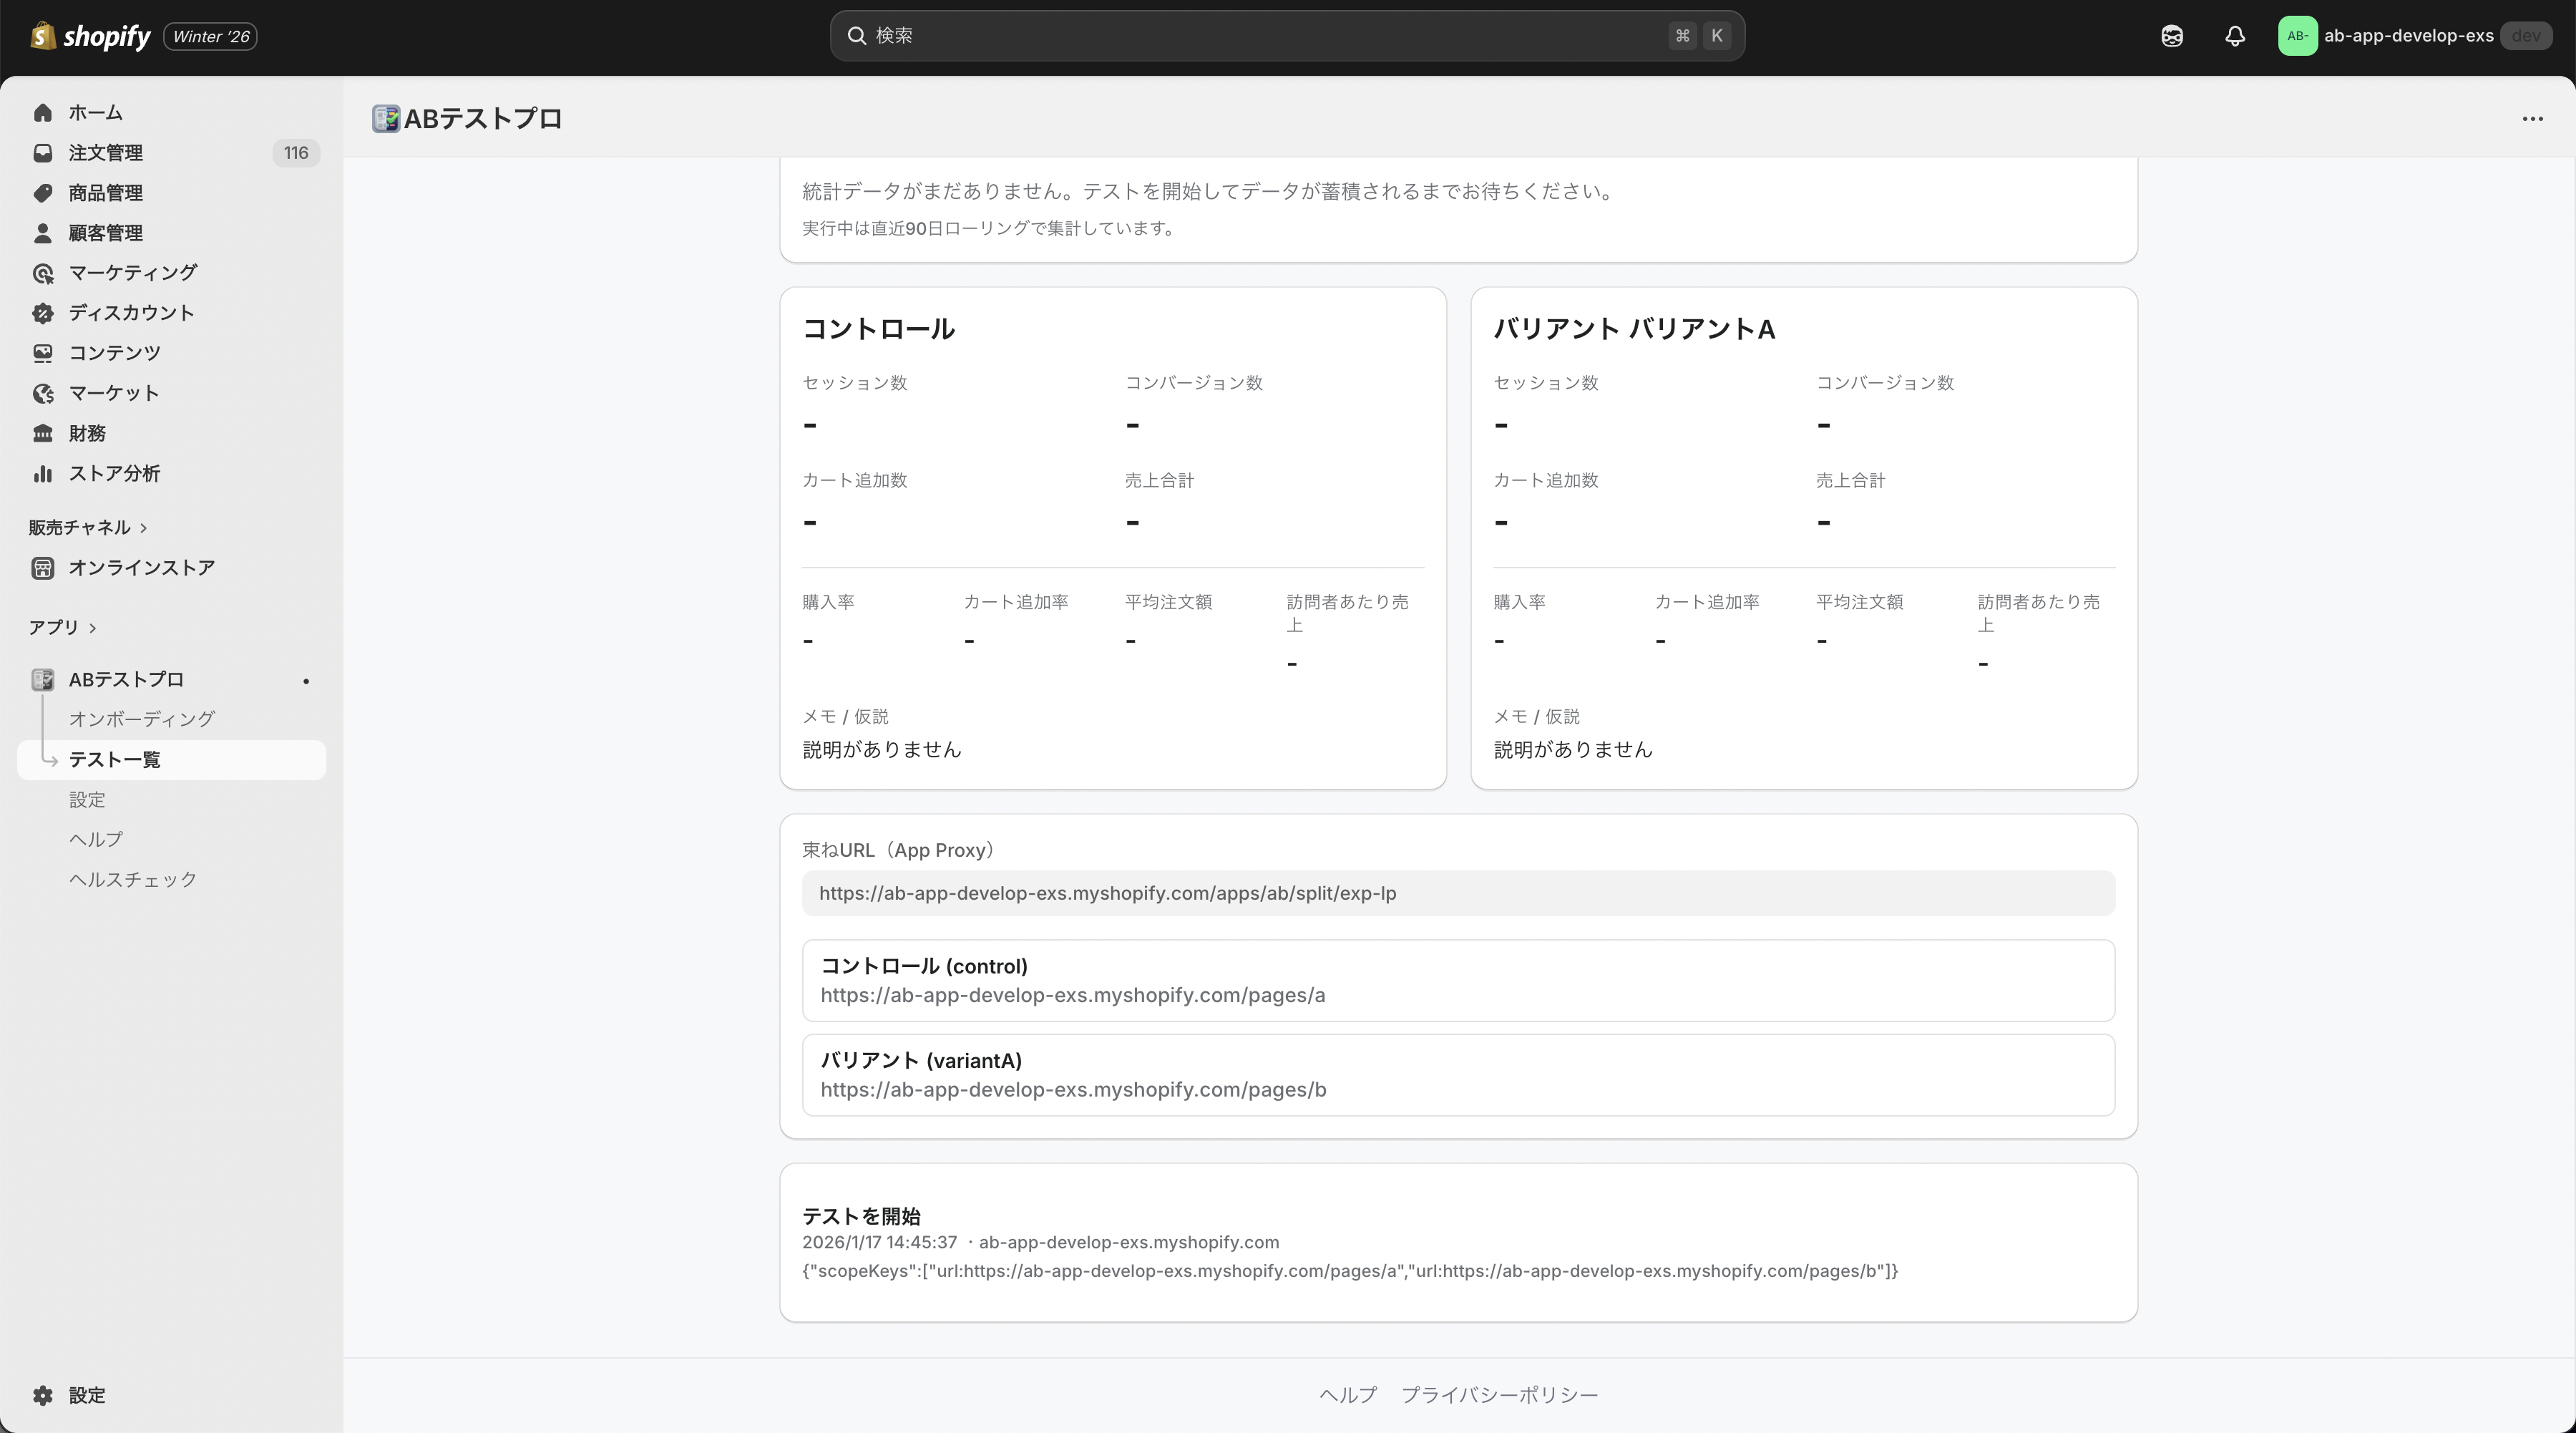2576x1433 pixels.
Task: Expand the Apps (アプリ) section chevron
Action: (x=93, y=628)
